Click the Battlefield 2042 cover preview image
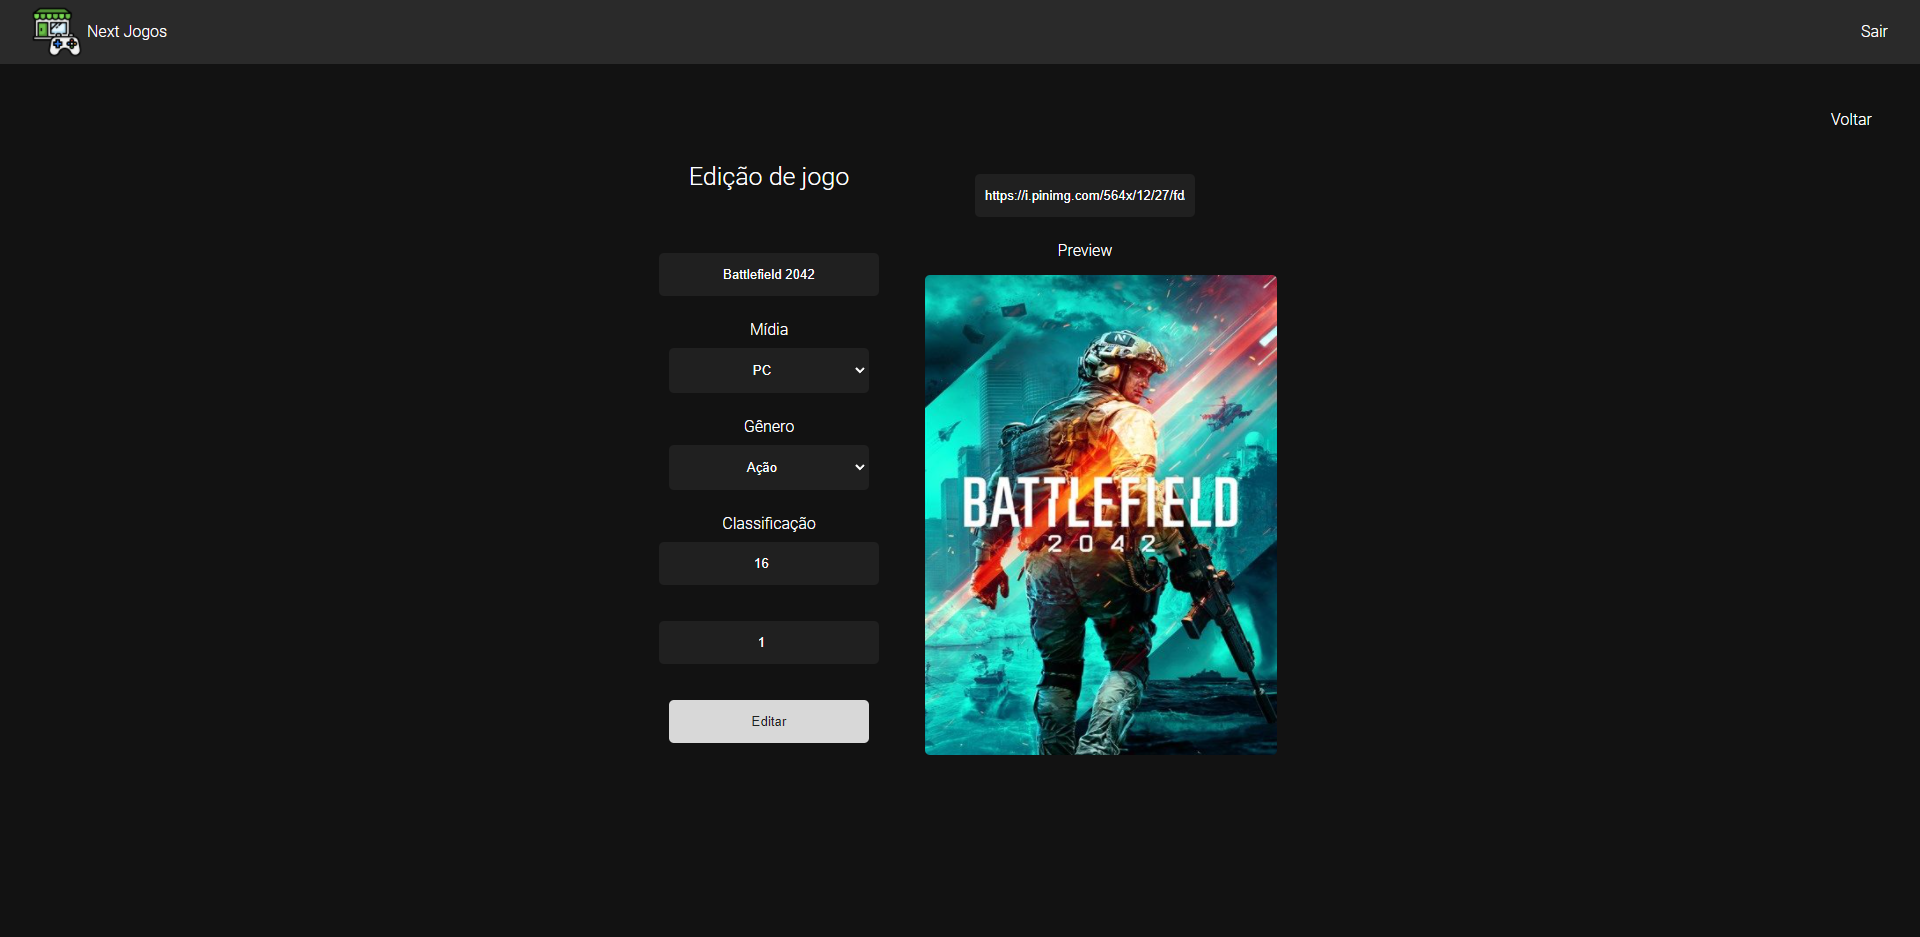The image size is (1920, 937). (x=1100, y=515)
